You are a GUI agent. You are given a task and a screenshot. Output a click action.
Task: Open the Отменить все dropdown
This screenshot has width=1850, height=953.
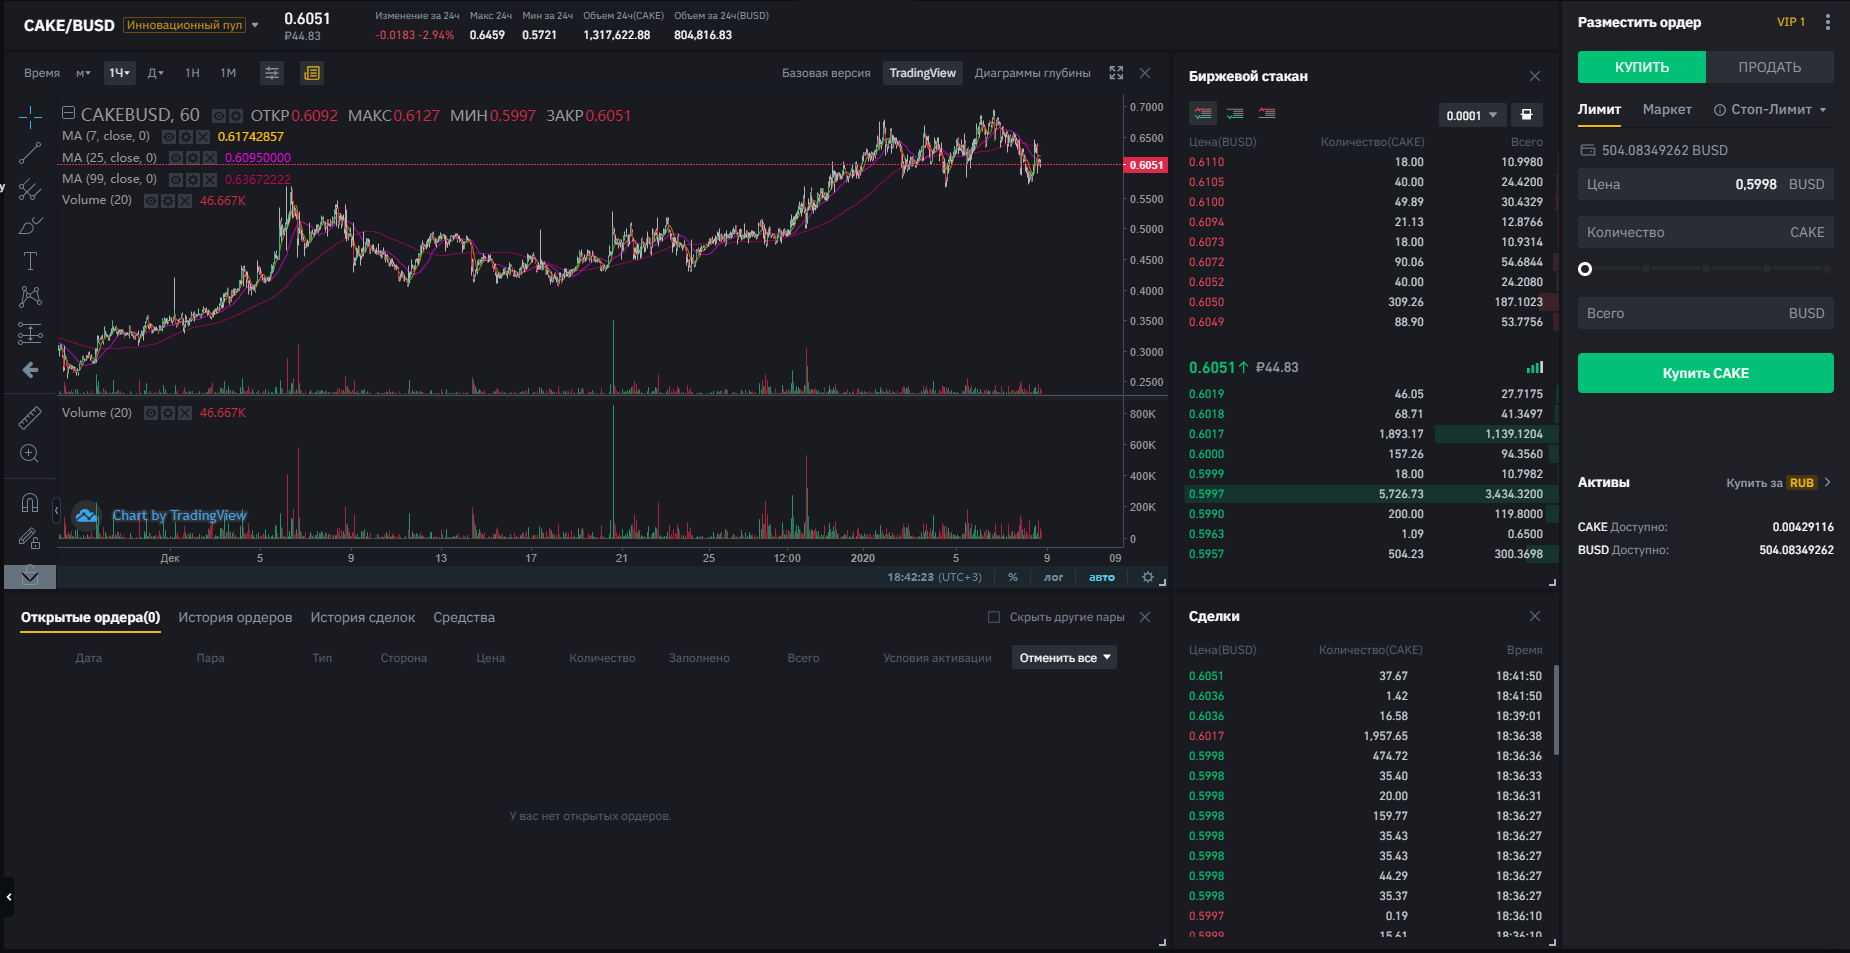pyautogui.click(x=1065, y=657)
